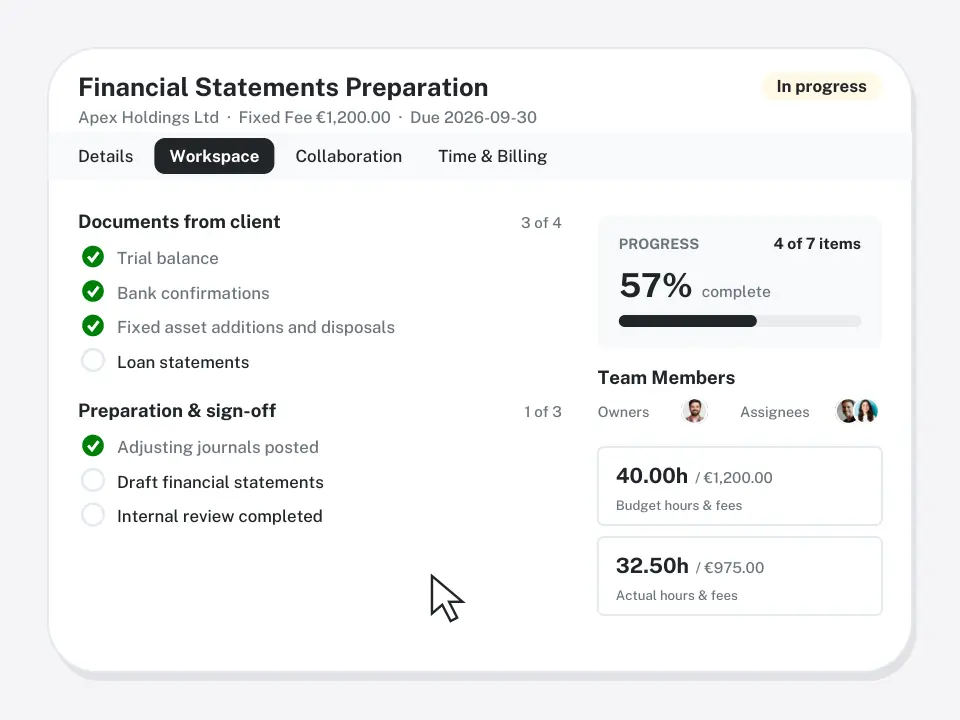
Task: Click the second assignee woman avatar
Action: click(x=868, y=411)
